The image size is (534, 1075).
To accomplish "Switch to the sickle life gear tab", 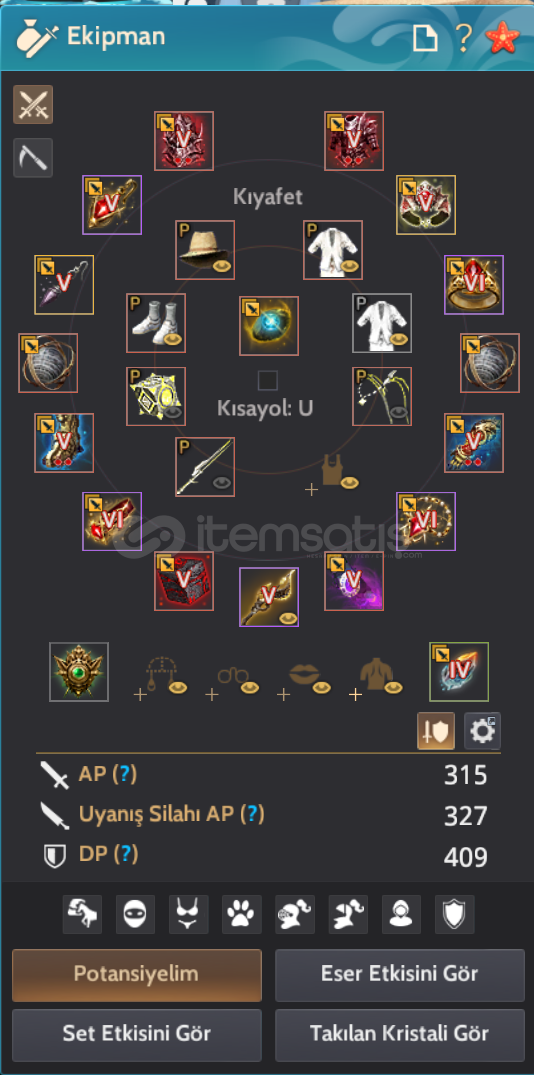I will pyautogui.click(x=33, y=158).
